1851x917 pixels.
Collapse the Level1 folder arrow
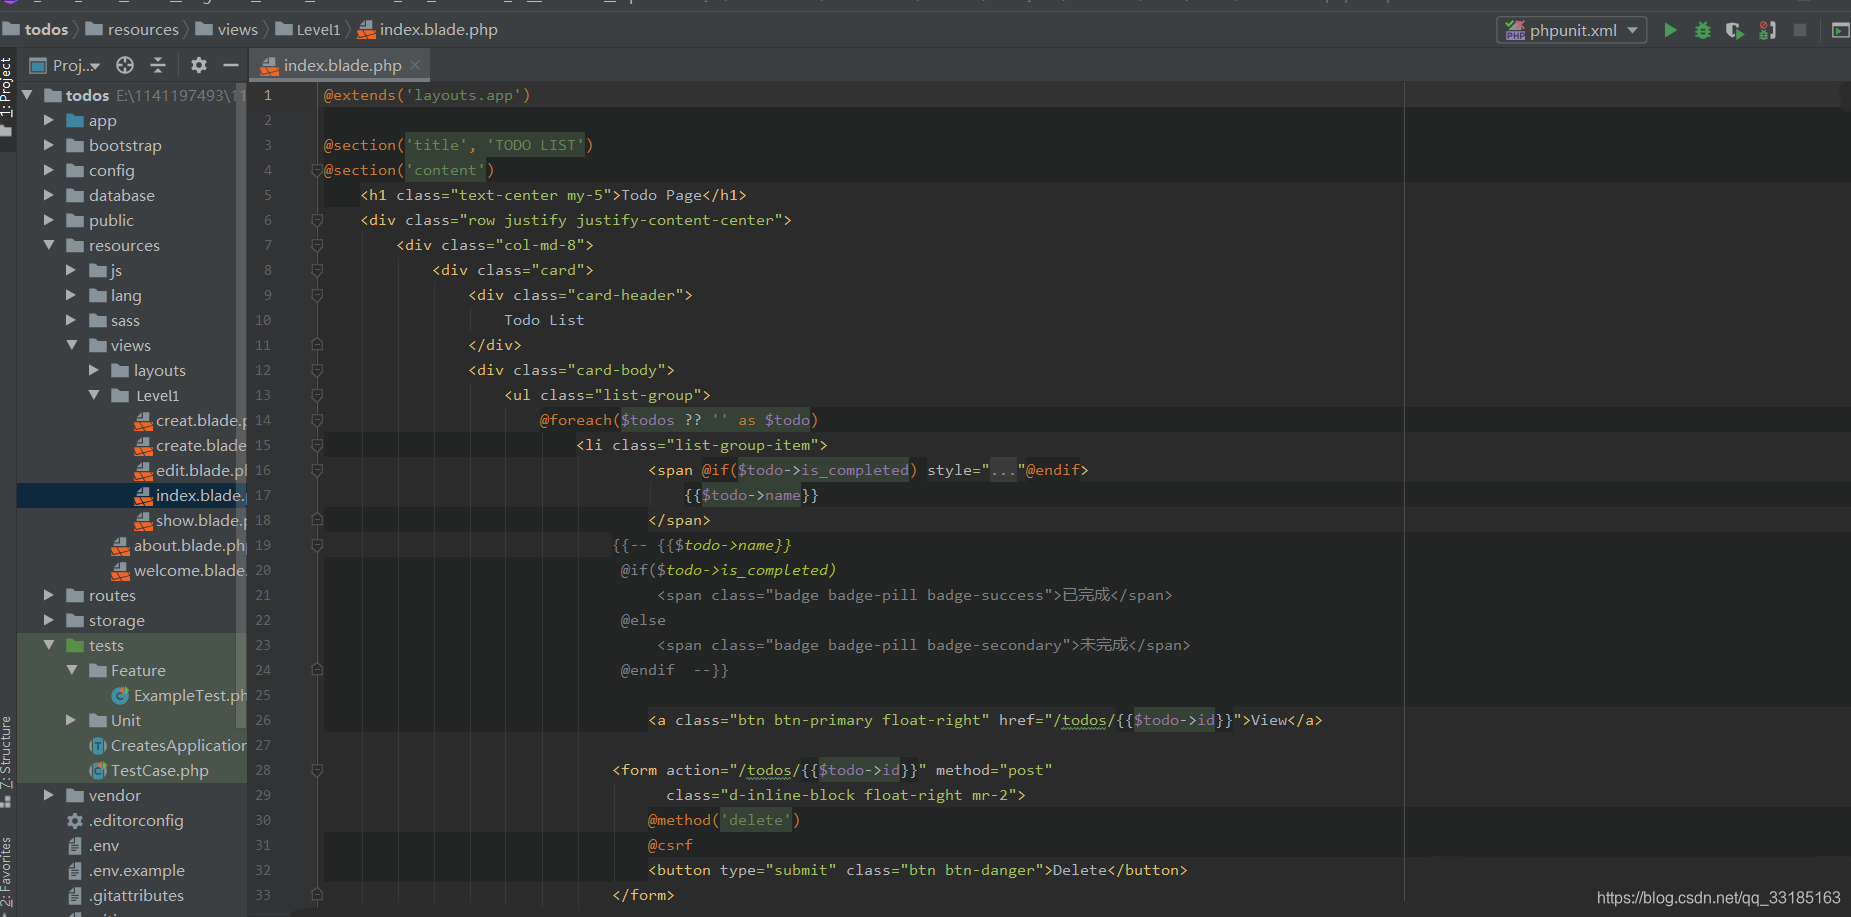pos(94,395)
